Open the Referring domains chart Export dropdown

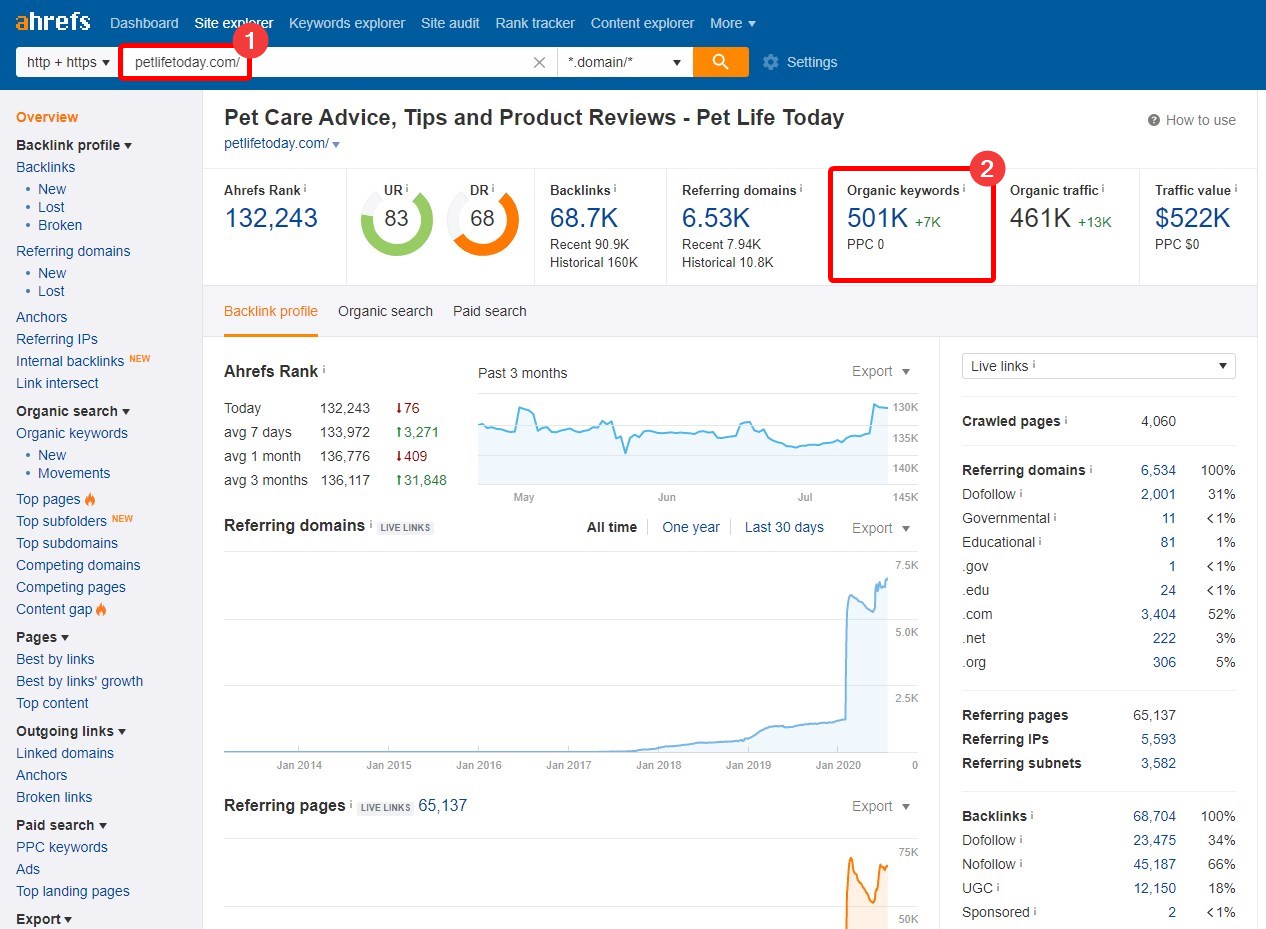click(x=881, y=528)
